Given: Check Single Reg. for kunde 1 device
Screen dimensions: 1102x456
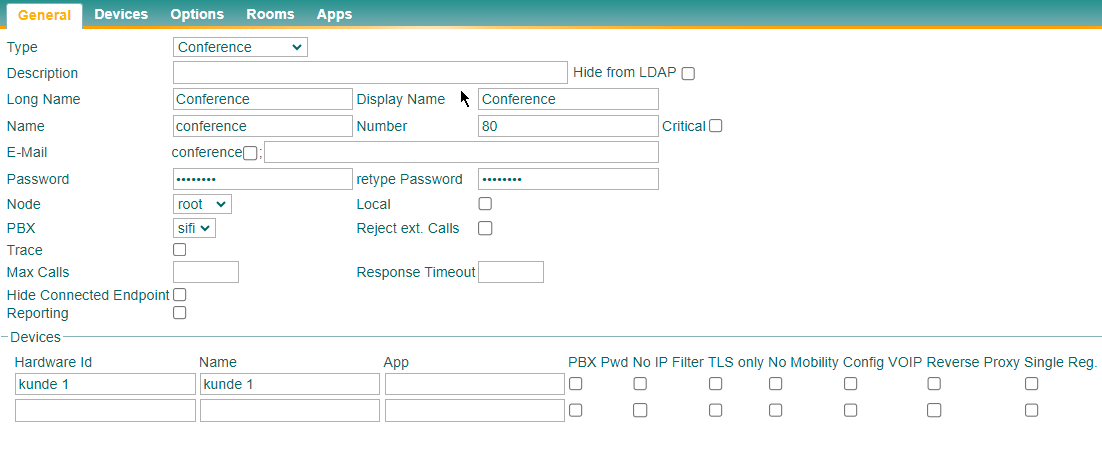Looking at the screenshot, I should 1031,384.
